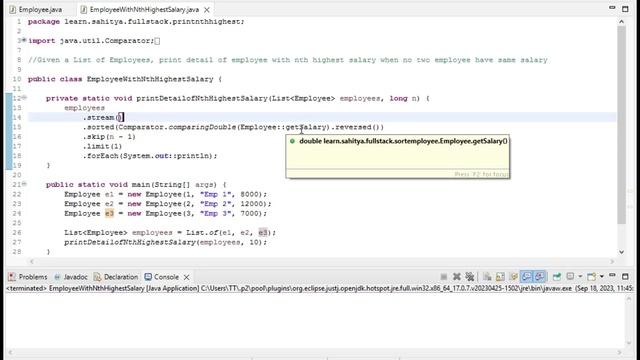This screenshot has height=360, width=640.
Task: Click ".stream()" on line 14
Action: (103, 118)
